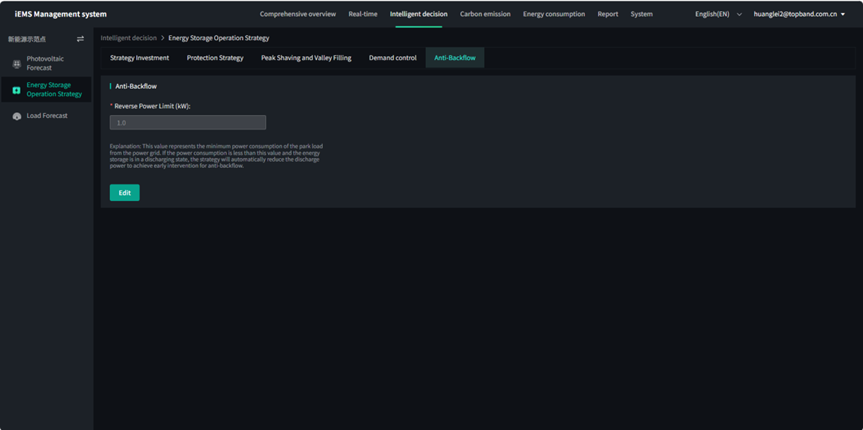This screenshot has width=863, height=430.
Task: Click the Load Forecast sidebar icon
Action: coord(16,116)
